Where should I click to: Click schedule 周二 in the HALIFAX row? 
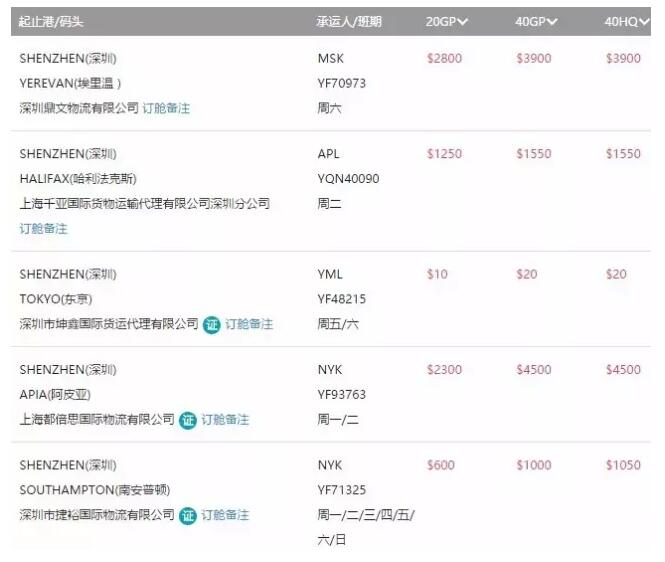click(330, 204)
